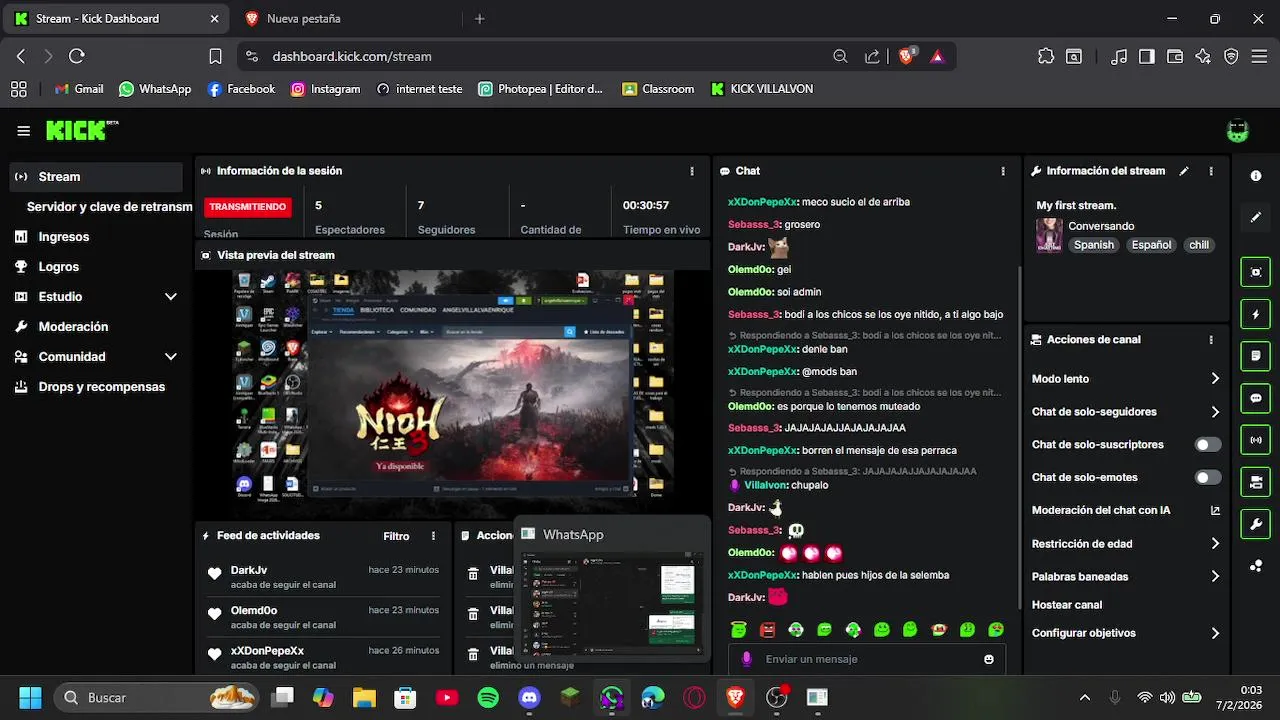Toggle the broadcast session info widget icon
This screenshot has width=1280, height=720.
point(1256,440)
